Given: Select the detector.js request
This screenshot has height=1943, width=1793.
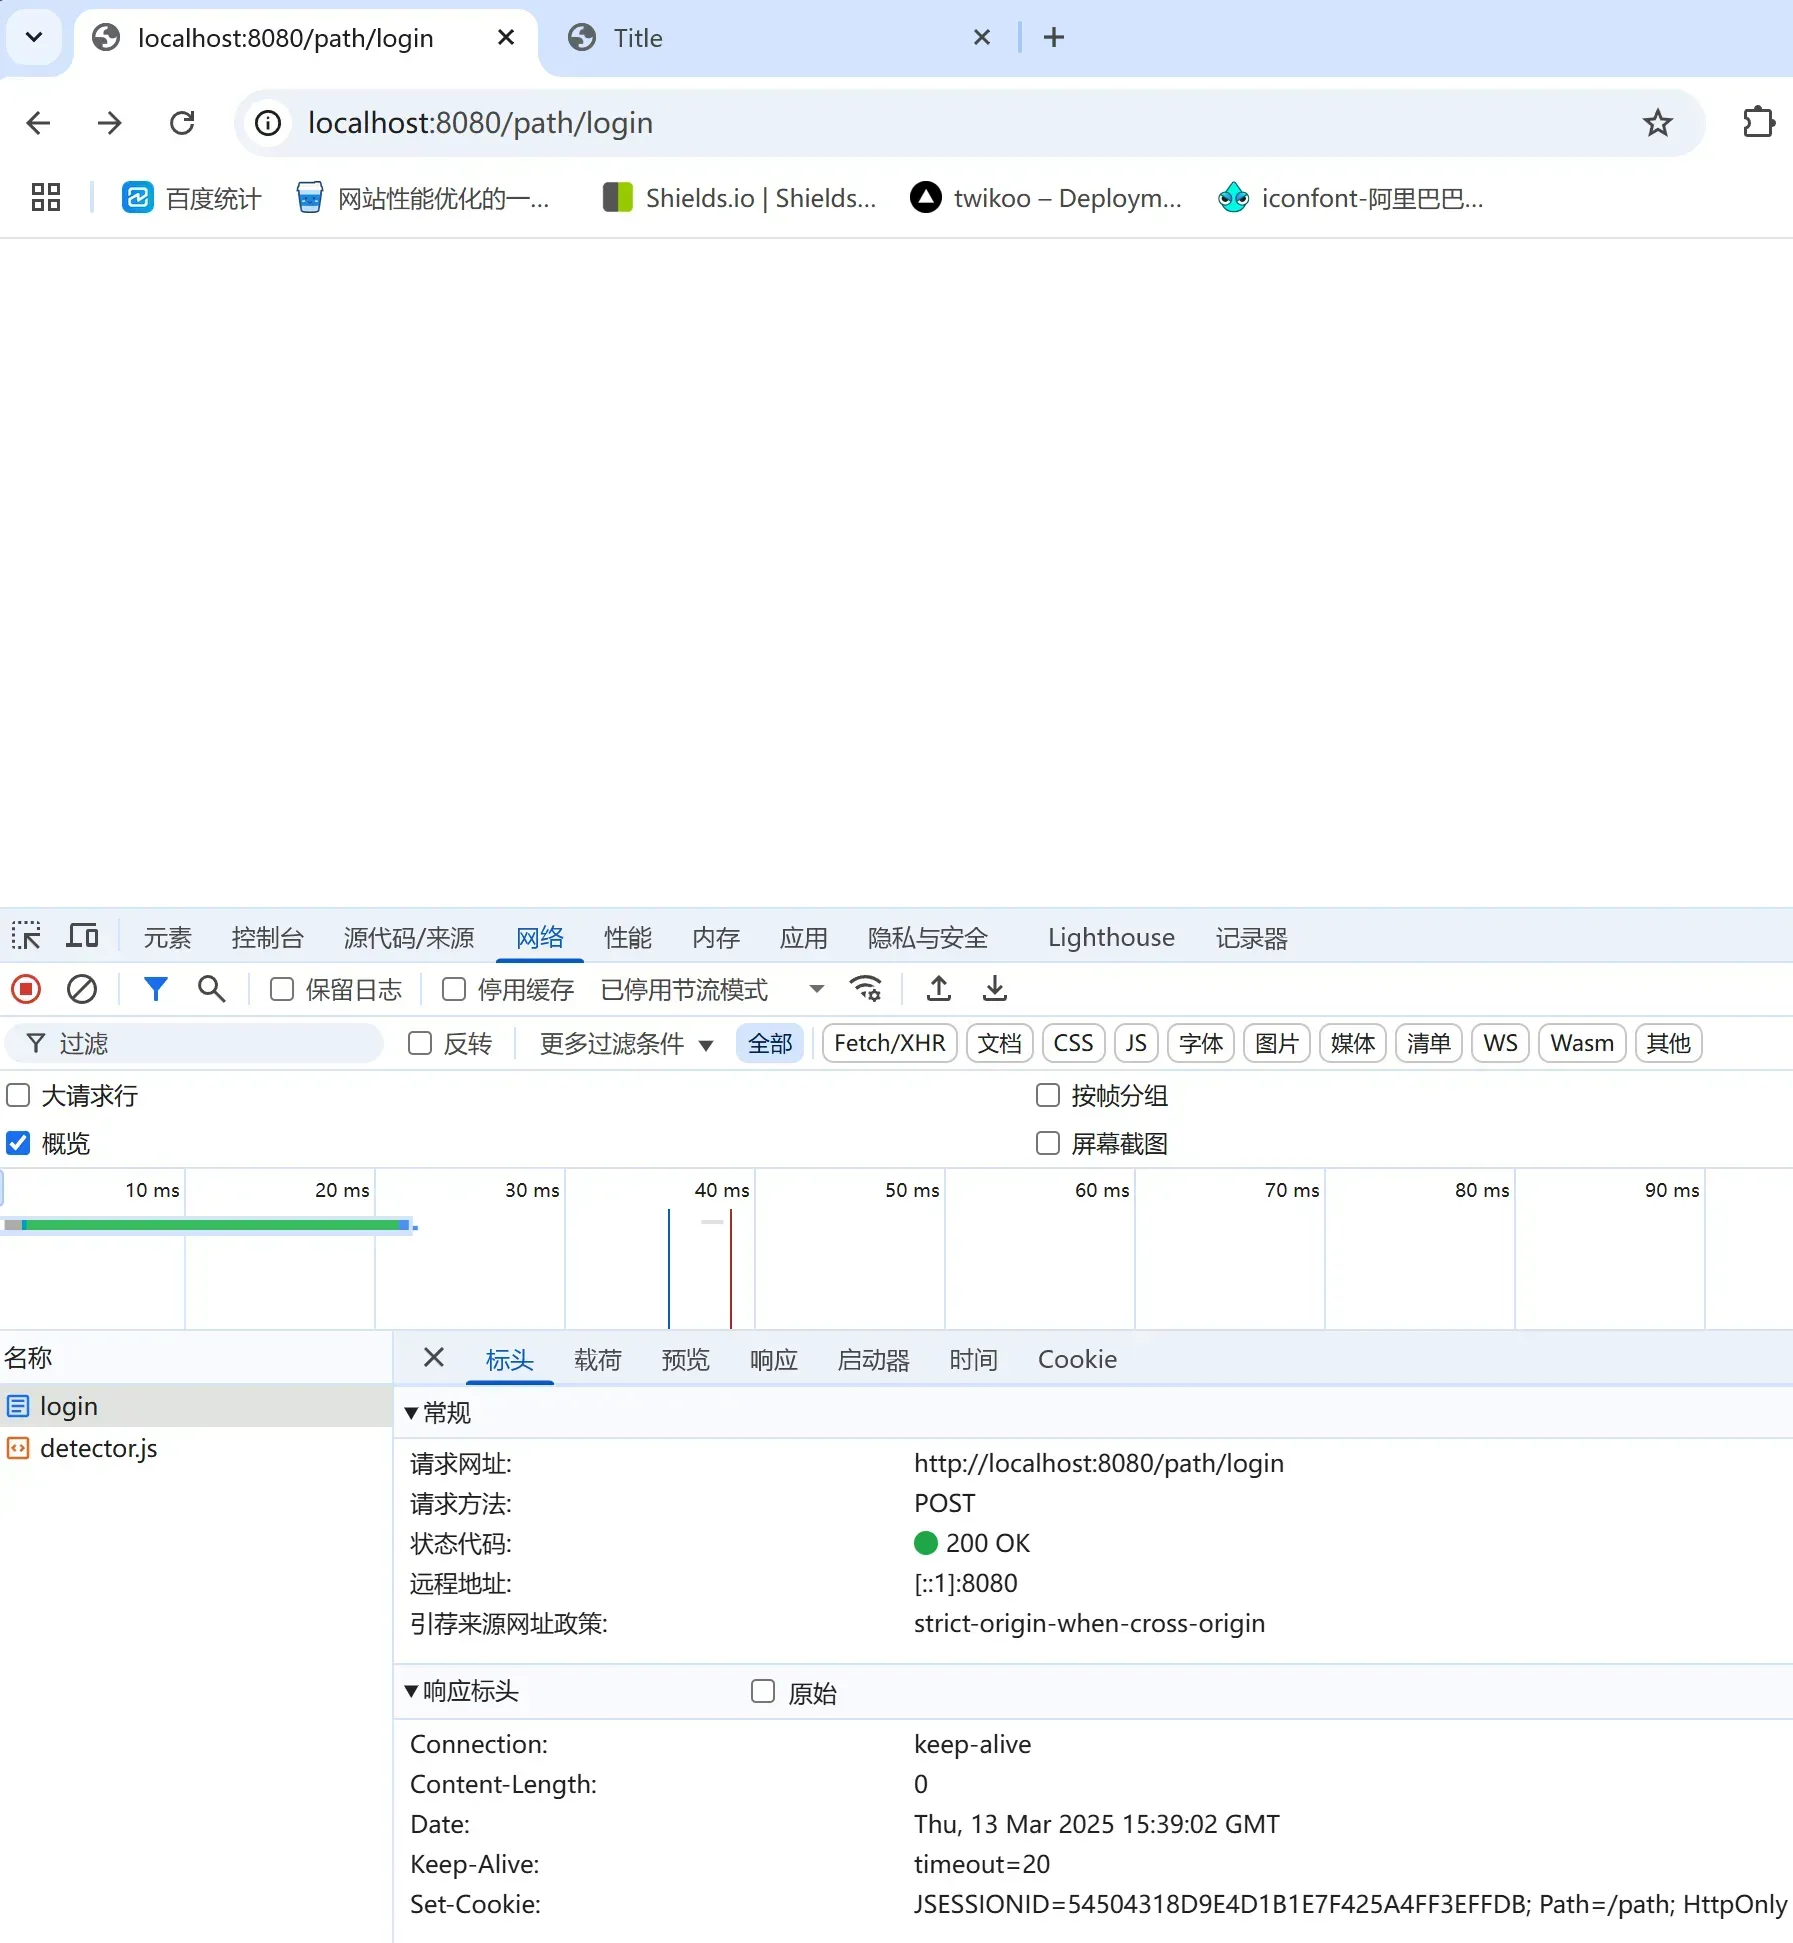Looking at the screenshot, I should (98, 1448).
